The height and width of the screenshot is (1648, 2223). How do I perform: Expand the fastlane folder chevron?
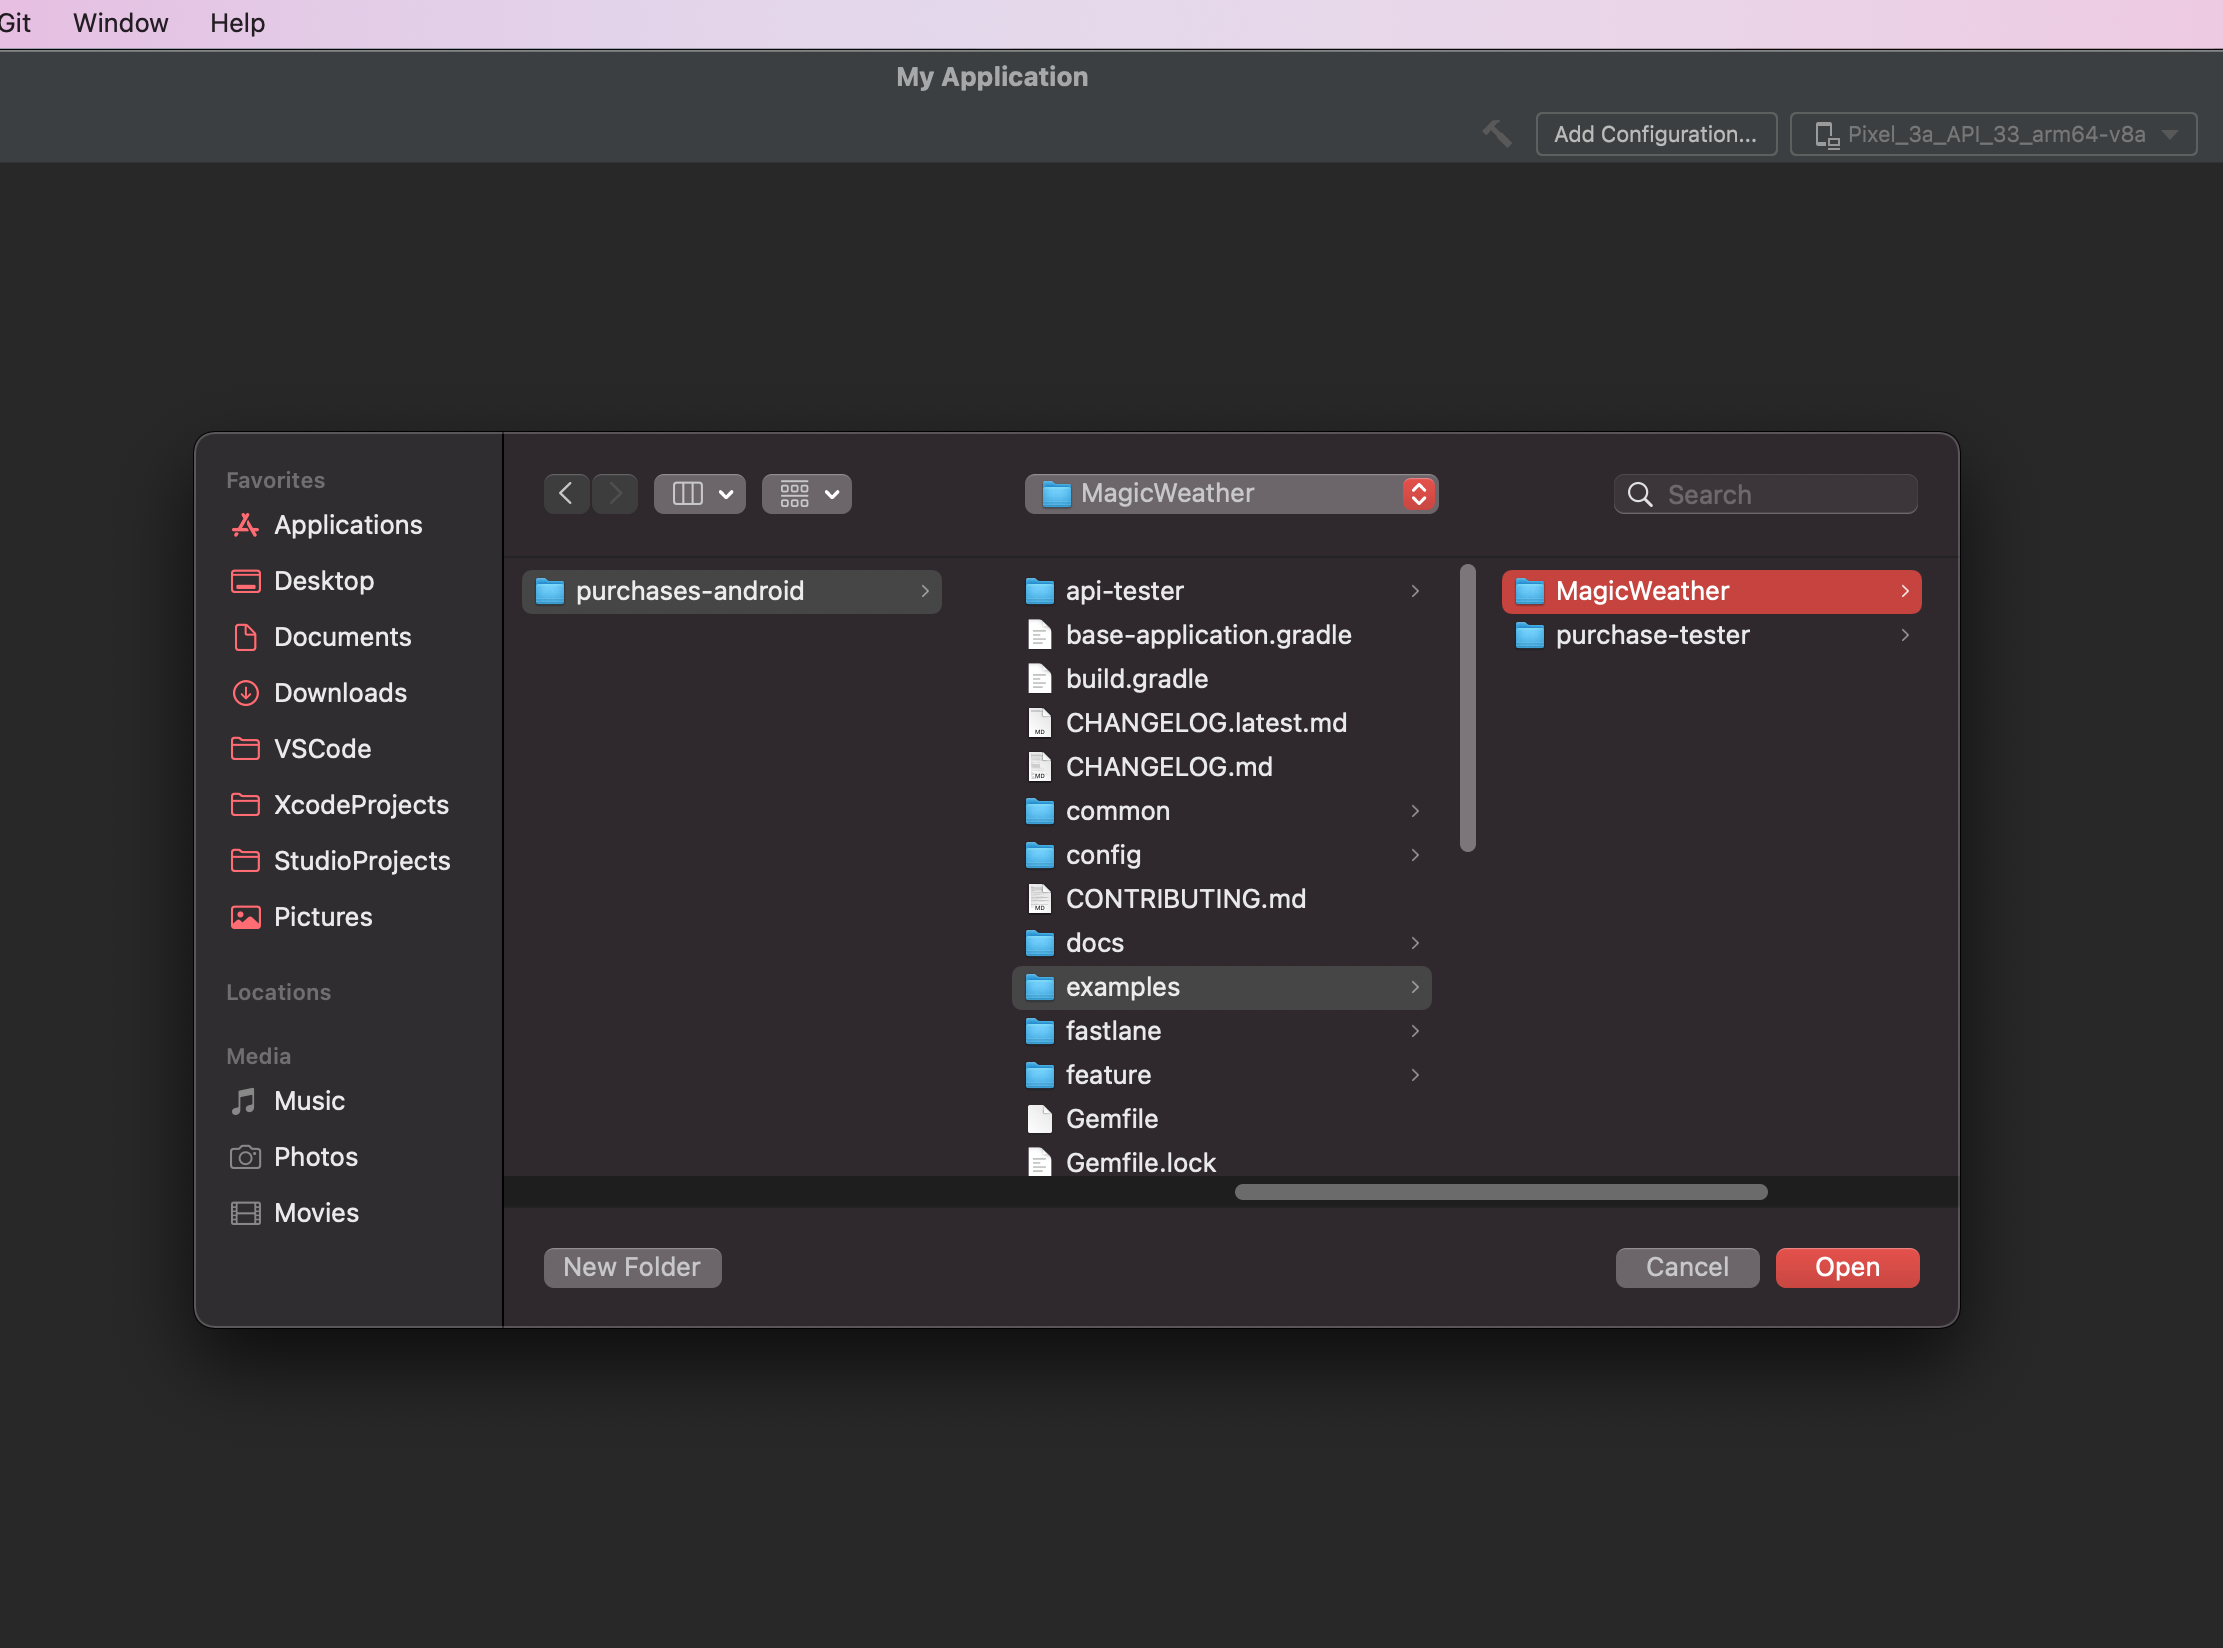pyautogui.click(x=1415, y=1031)
